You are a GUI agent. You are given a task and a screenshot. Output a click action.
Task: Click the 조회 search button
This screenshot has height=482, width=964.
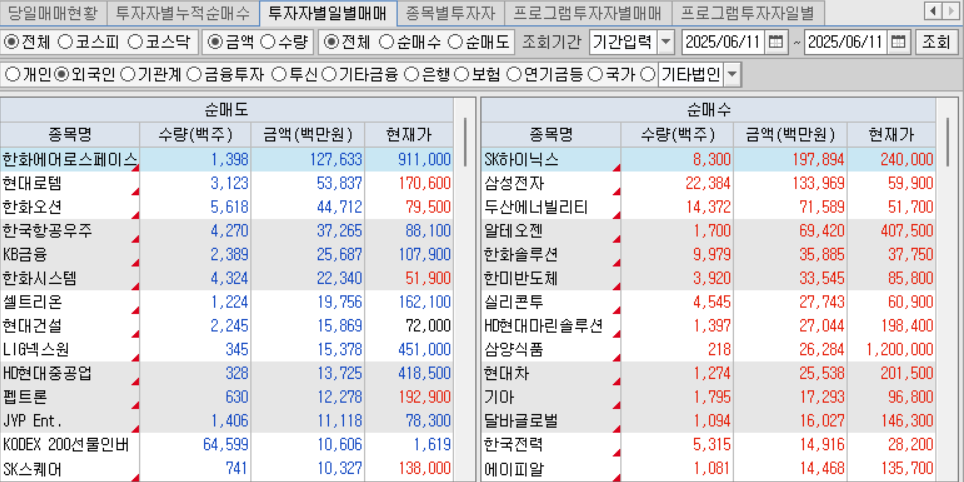[x=936, y=42]
